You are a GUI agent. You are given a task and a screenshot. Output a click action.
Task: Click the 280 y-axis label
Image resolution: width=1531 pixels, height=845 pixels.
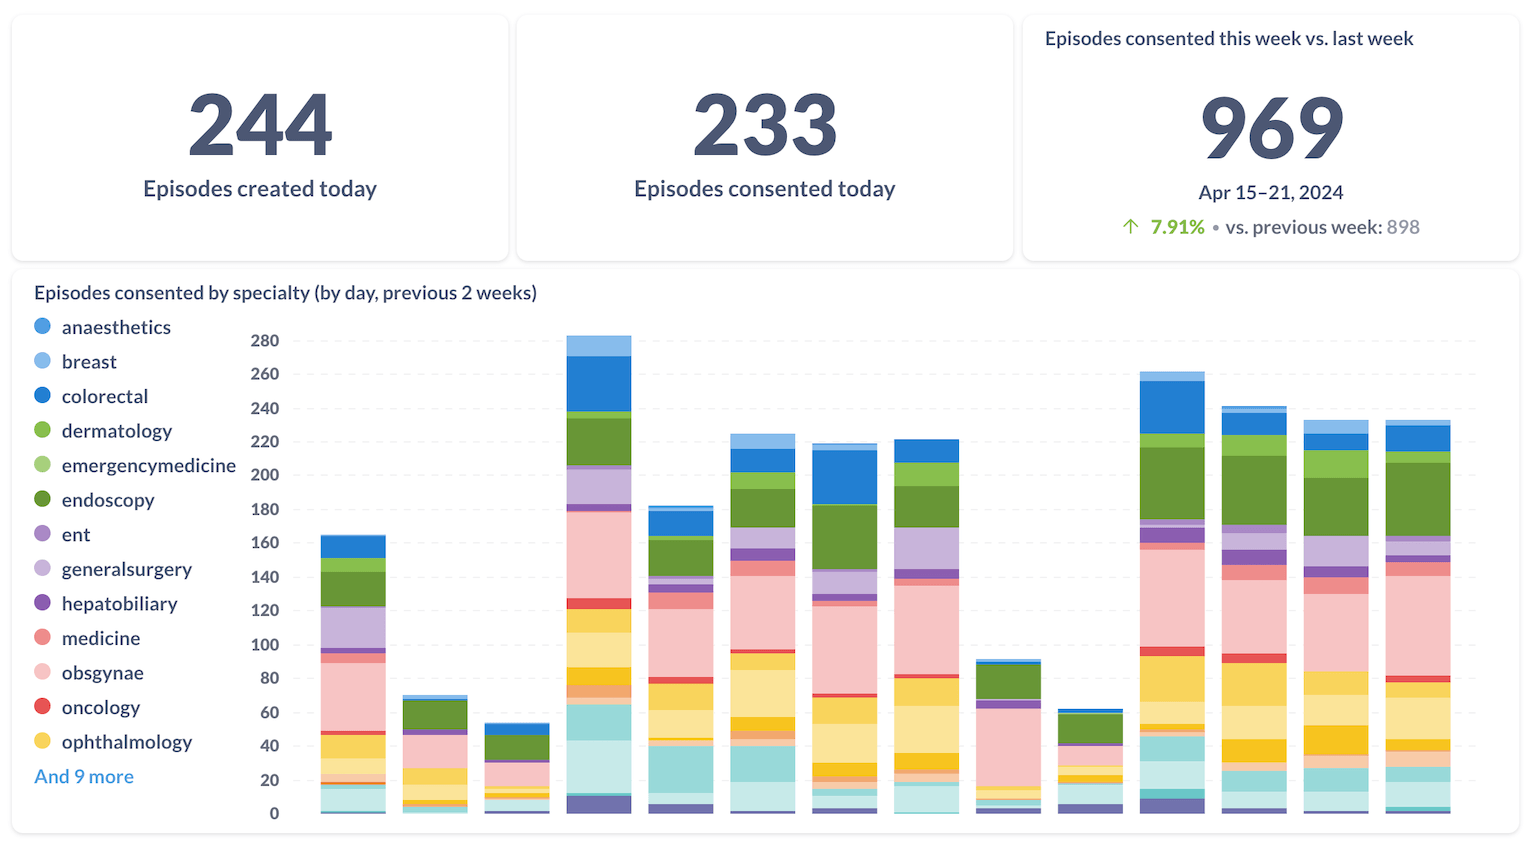tap(265, 340)
